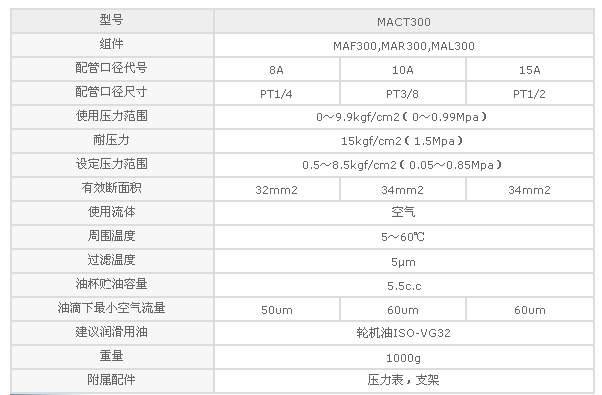The height and width of the screenshot is (395, 602).
Task: Select the 15A port code cell
Action: click(x=529, y=69)
